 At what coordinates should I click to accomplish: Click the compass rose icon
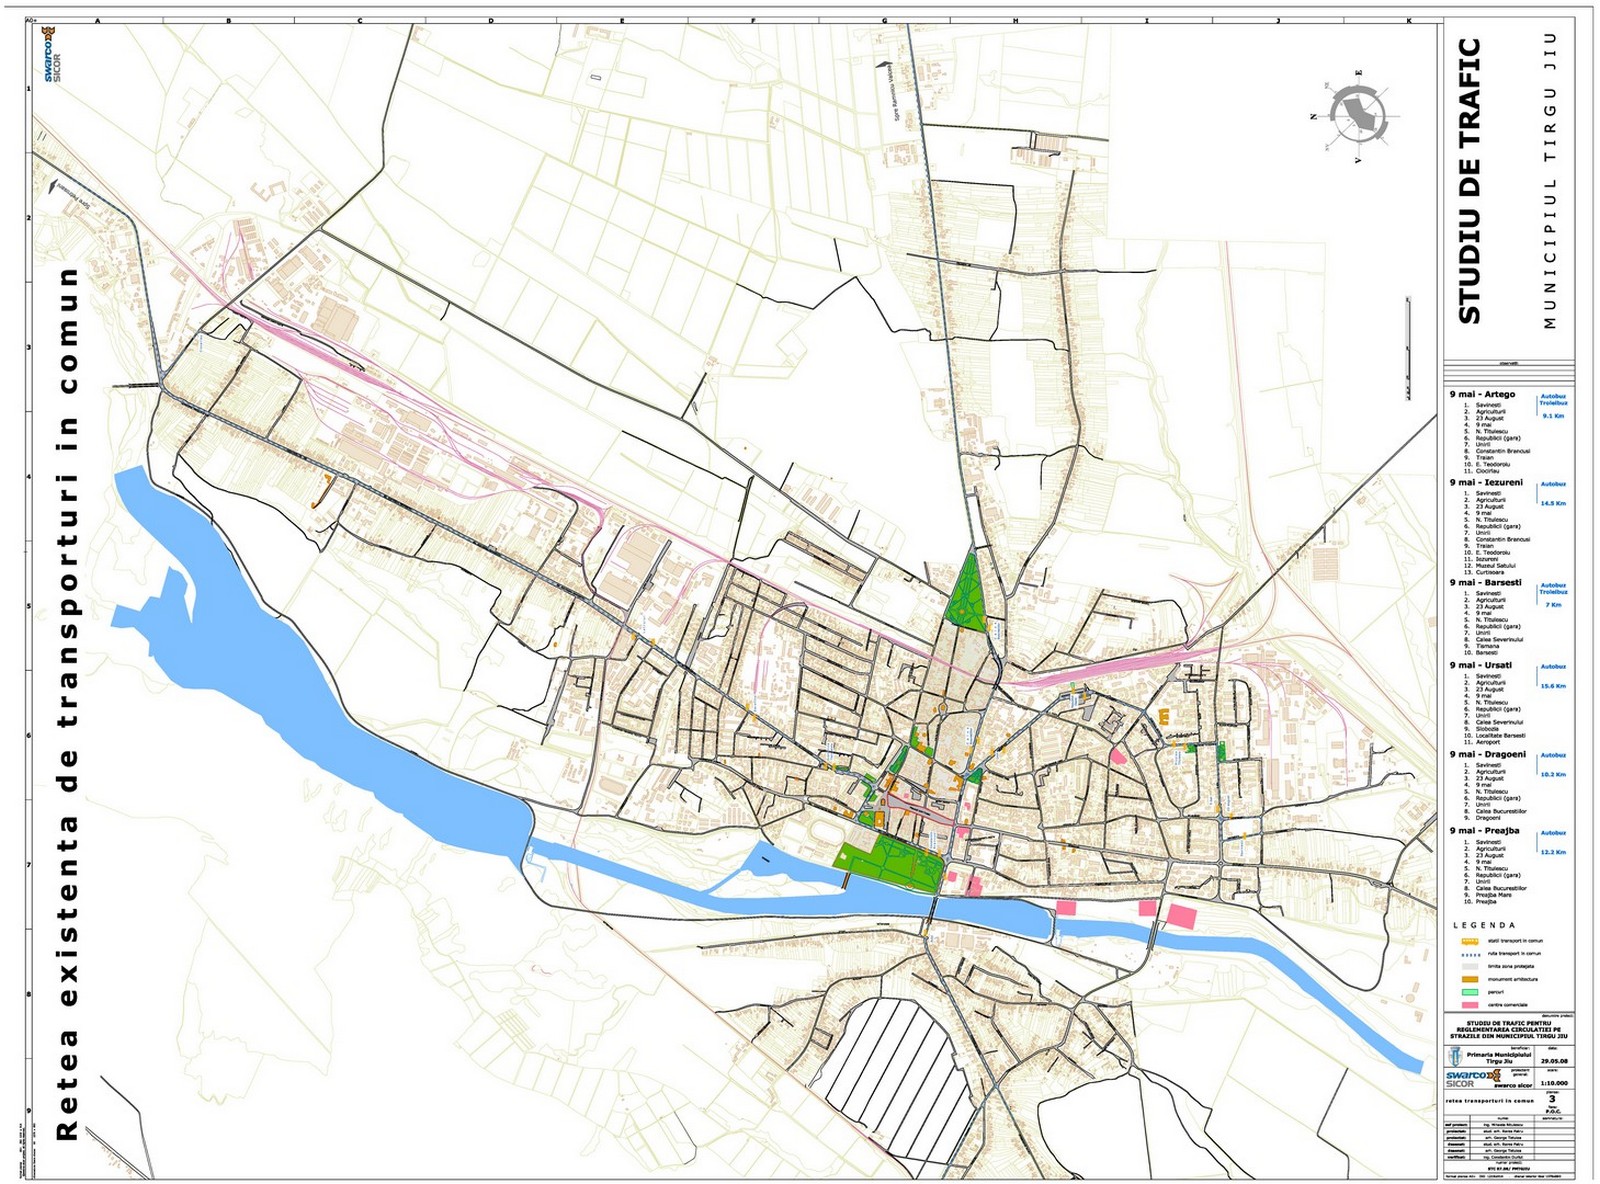[x=1357, y=110]
